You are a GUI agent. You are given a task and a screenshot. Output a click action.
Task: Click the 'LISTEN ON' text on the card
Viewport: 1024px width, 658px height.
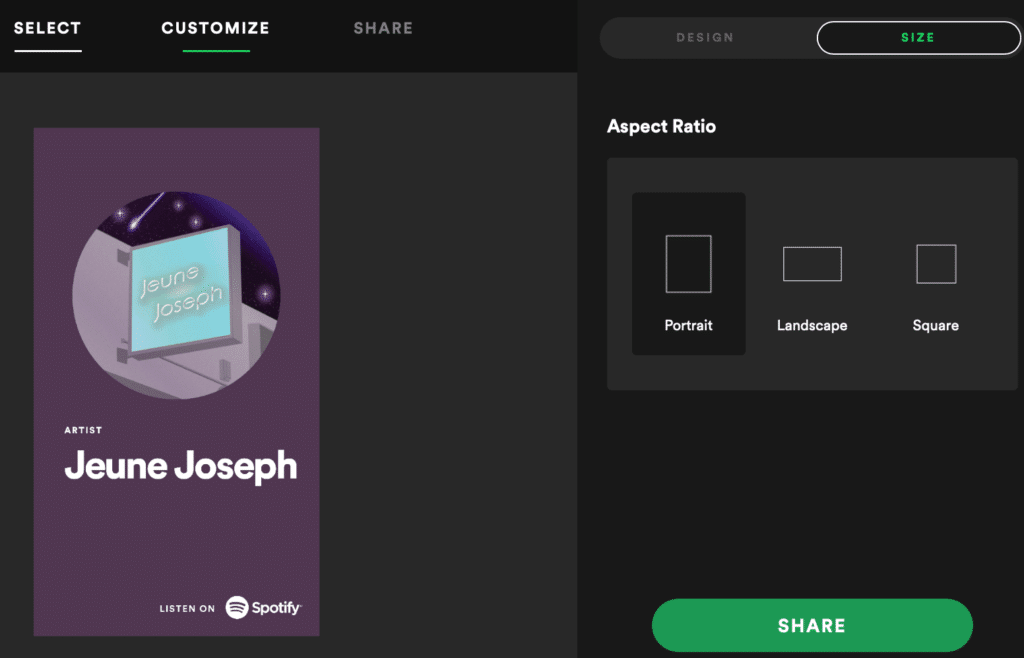pos(187,608)
